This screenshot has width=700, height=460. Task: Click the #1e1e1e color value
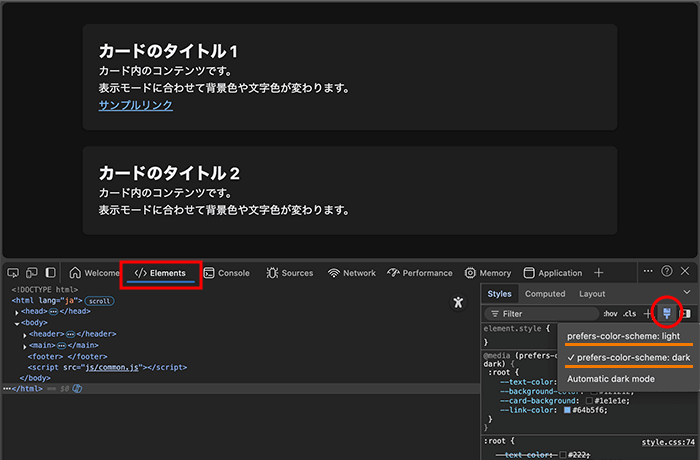tap(610, 401)
